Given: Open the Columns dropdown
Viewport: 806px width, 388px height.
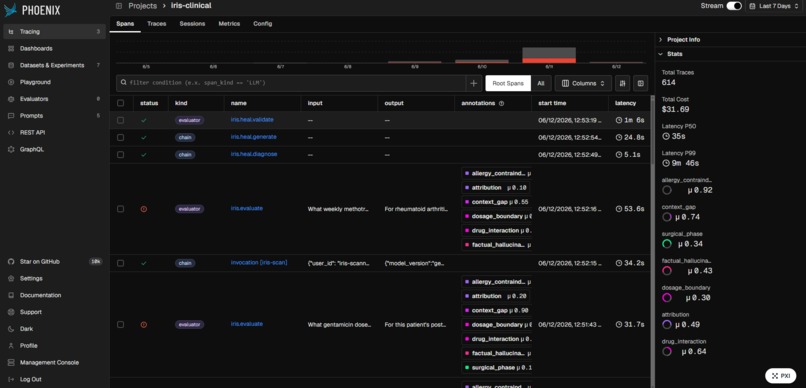Looking at the screenshot, I should tap(583, 83).
